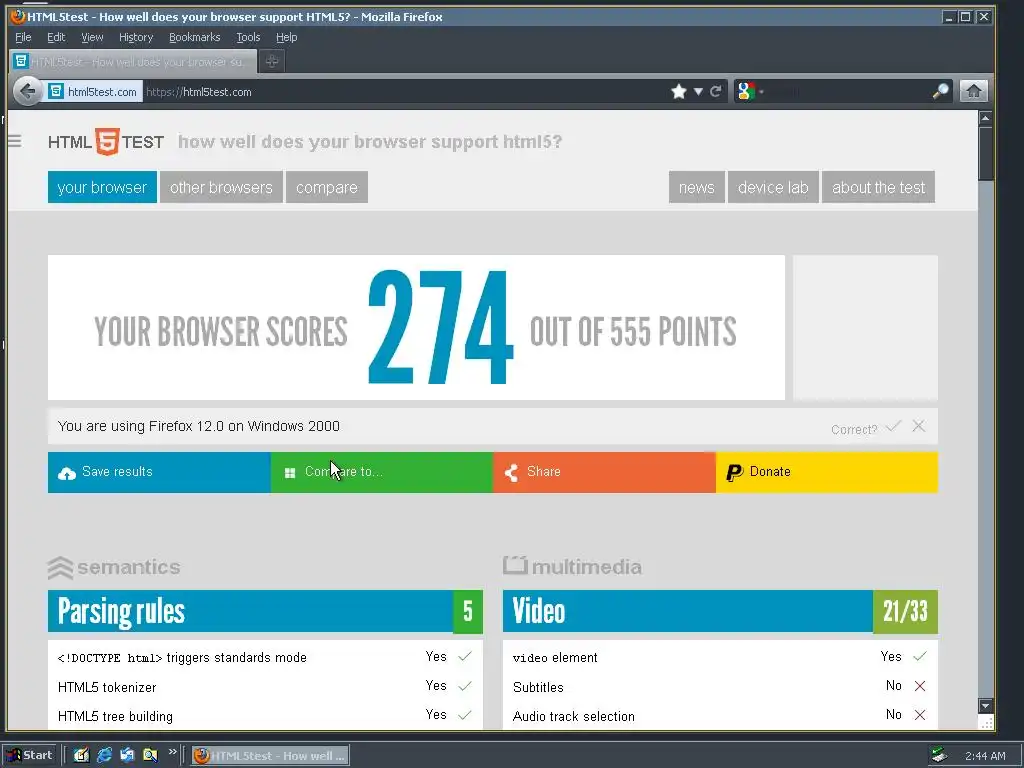This screenshot has height=768, width=1024.
Task: Open the History menu
Action: click(x=136, y=37)
